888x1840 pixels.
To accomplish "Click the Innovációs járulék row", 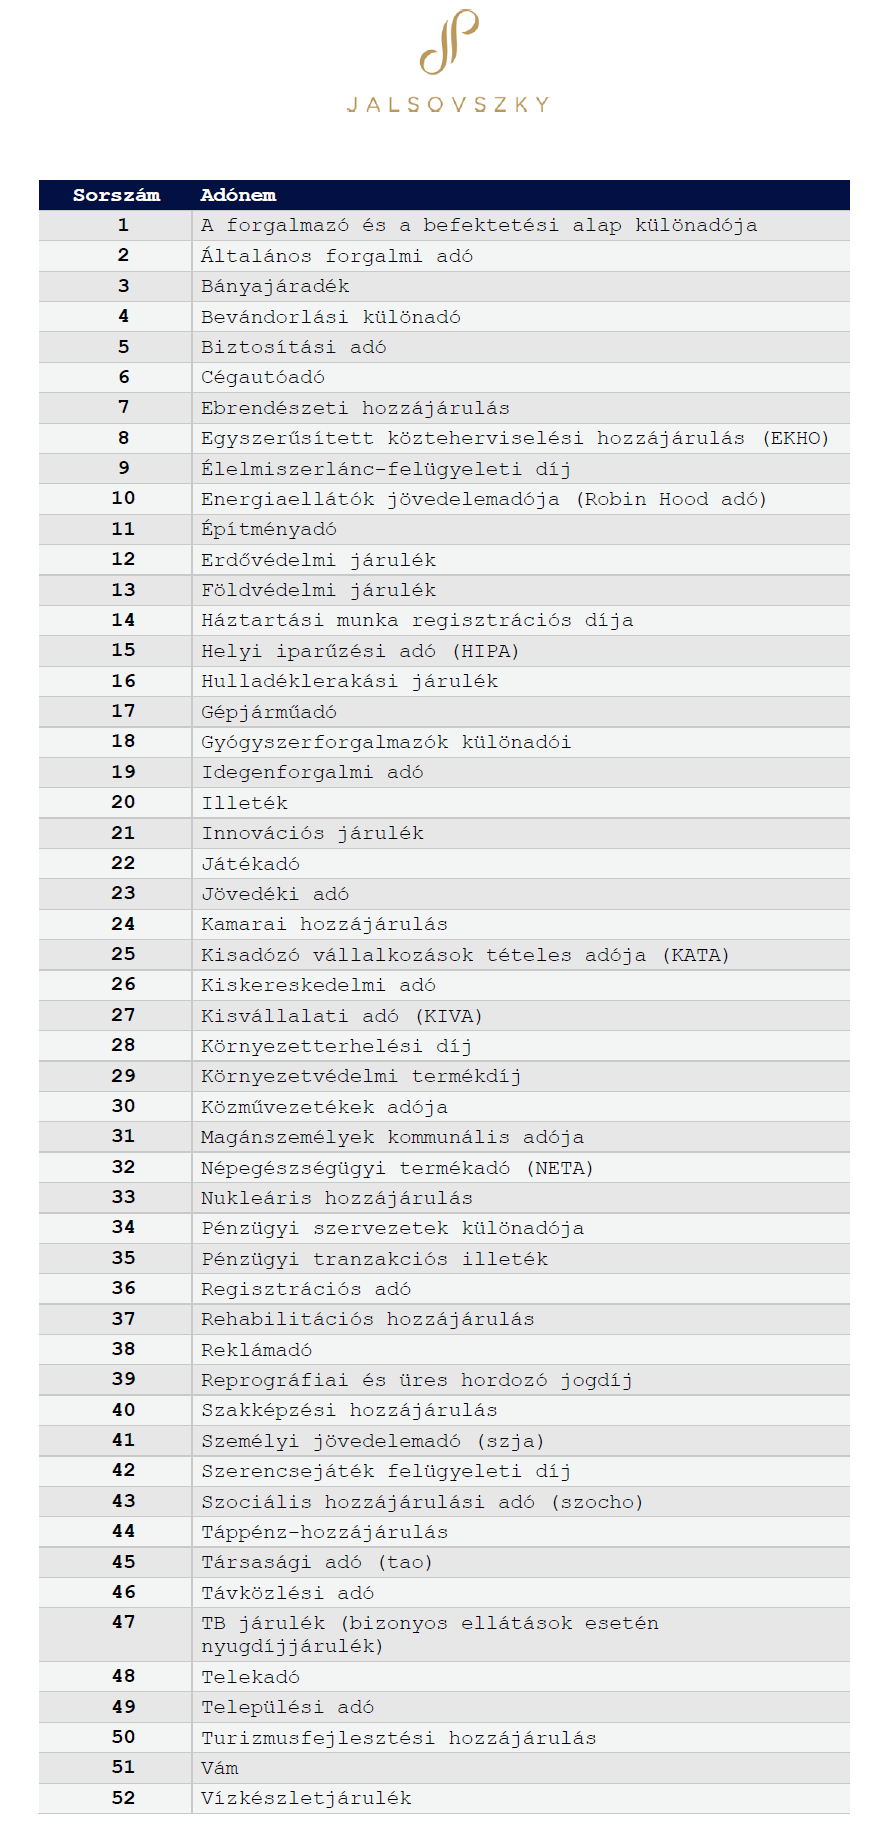I will [444, 833].
